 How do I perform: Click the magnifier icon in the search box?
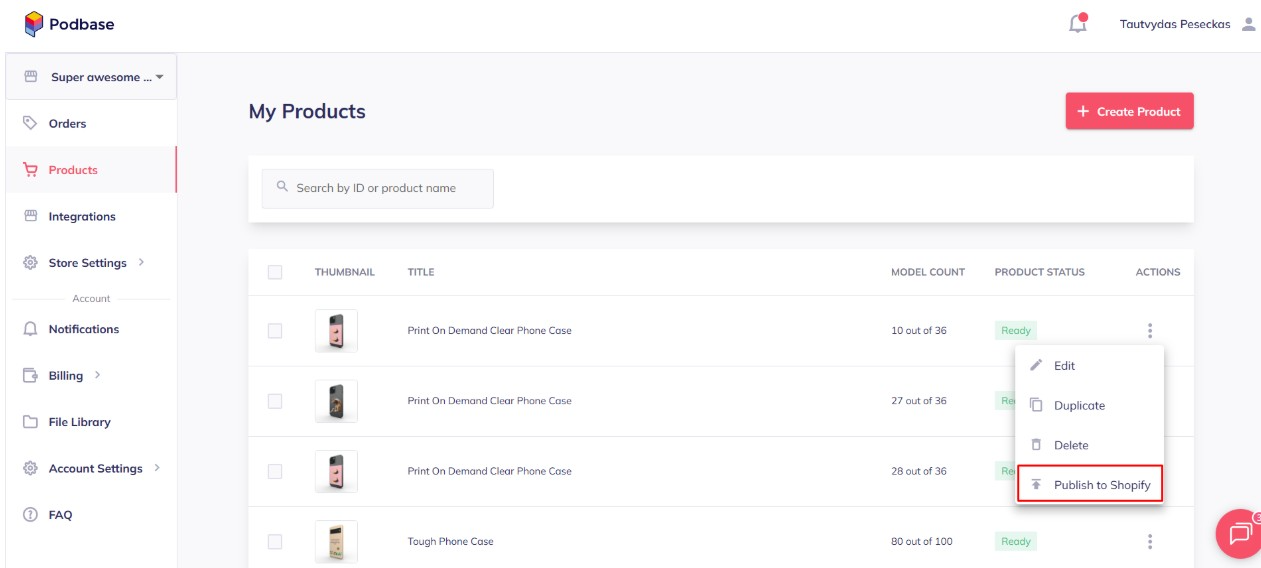click(283, 187)
